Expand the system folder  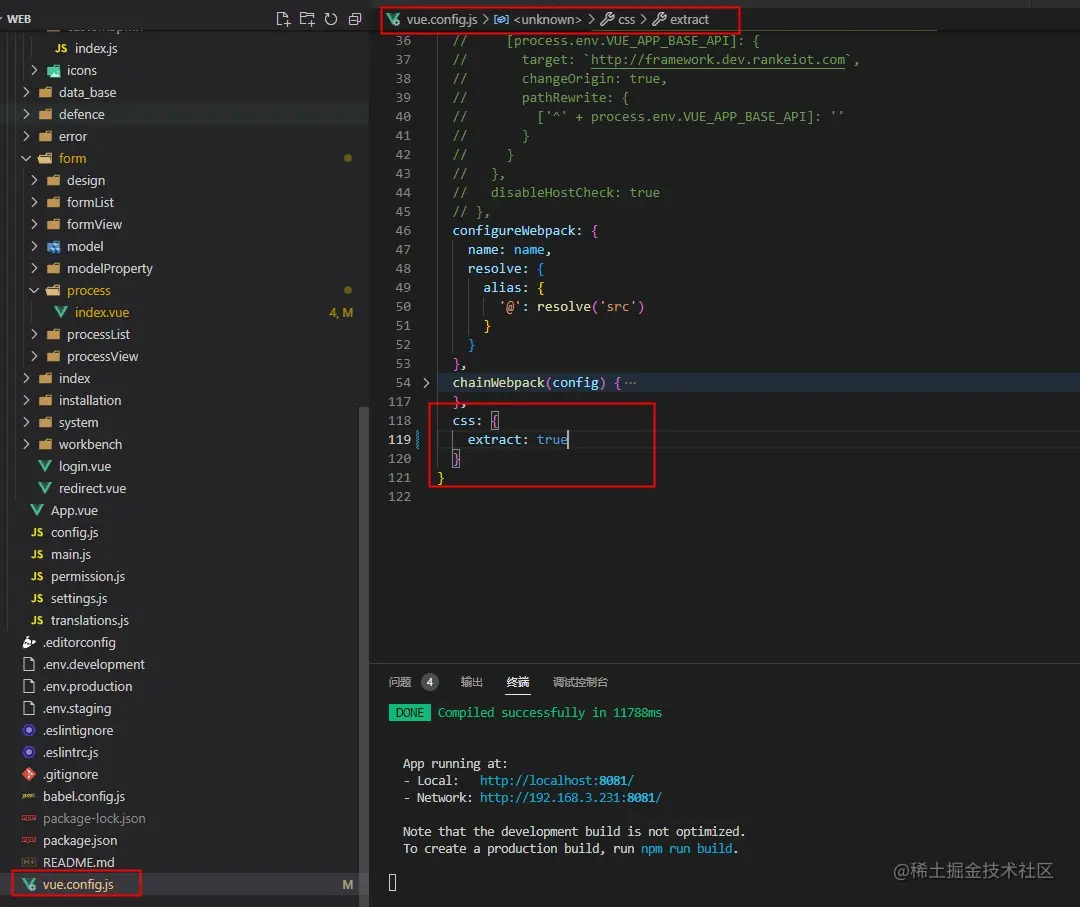[x=78, y=423]
